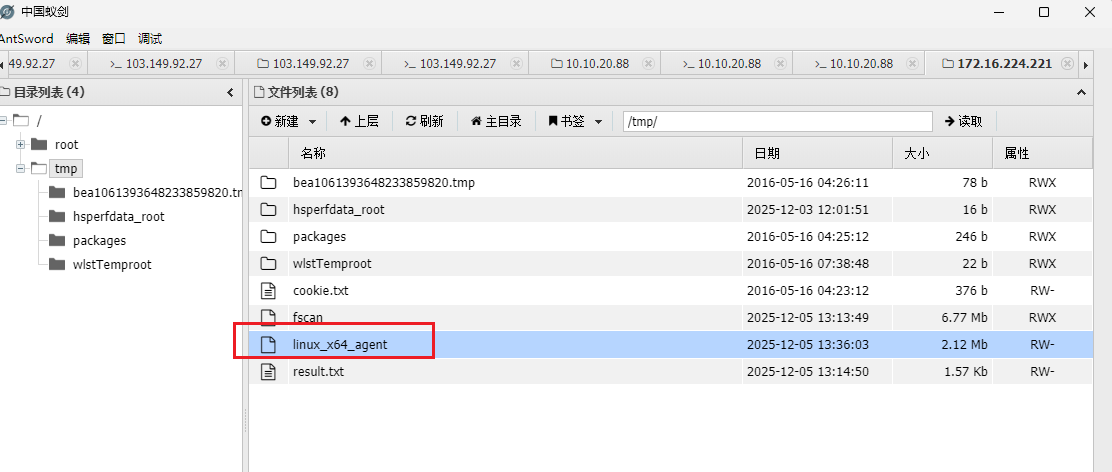The height and width of the screenshot is (472, 1112).
Task: Click the 刷新 refresh button
Action: coord(424,122)
